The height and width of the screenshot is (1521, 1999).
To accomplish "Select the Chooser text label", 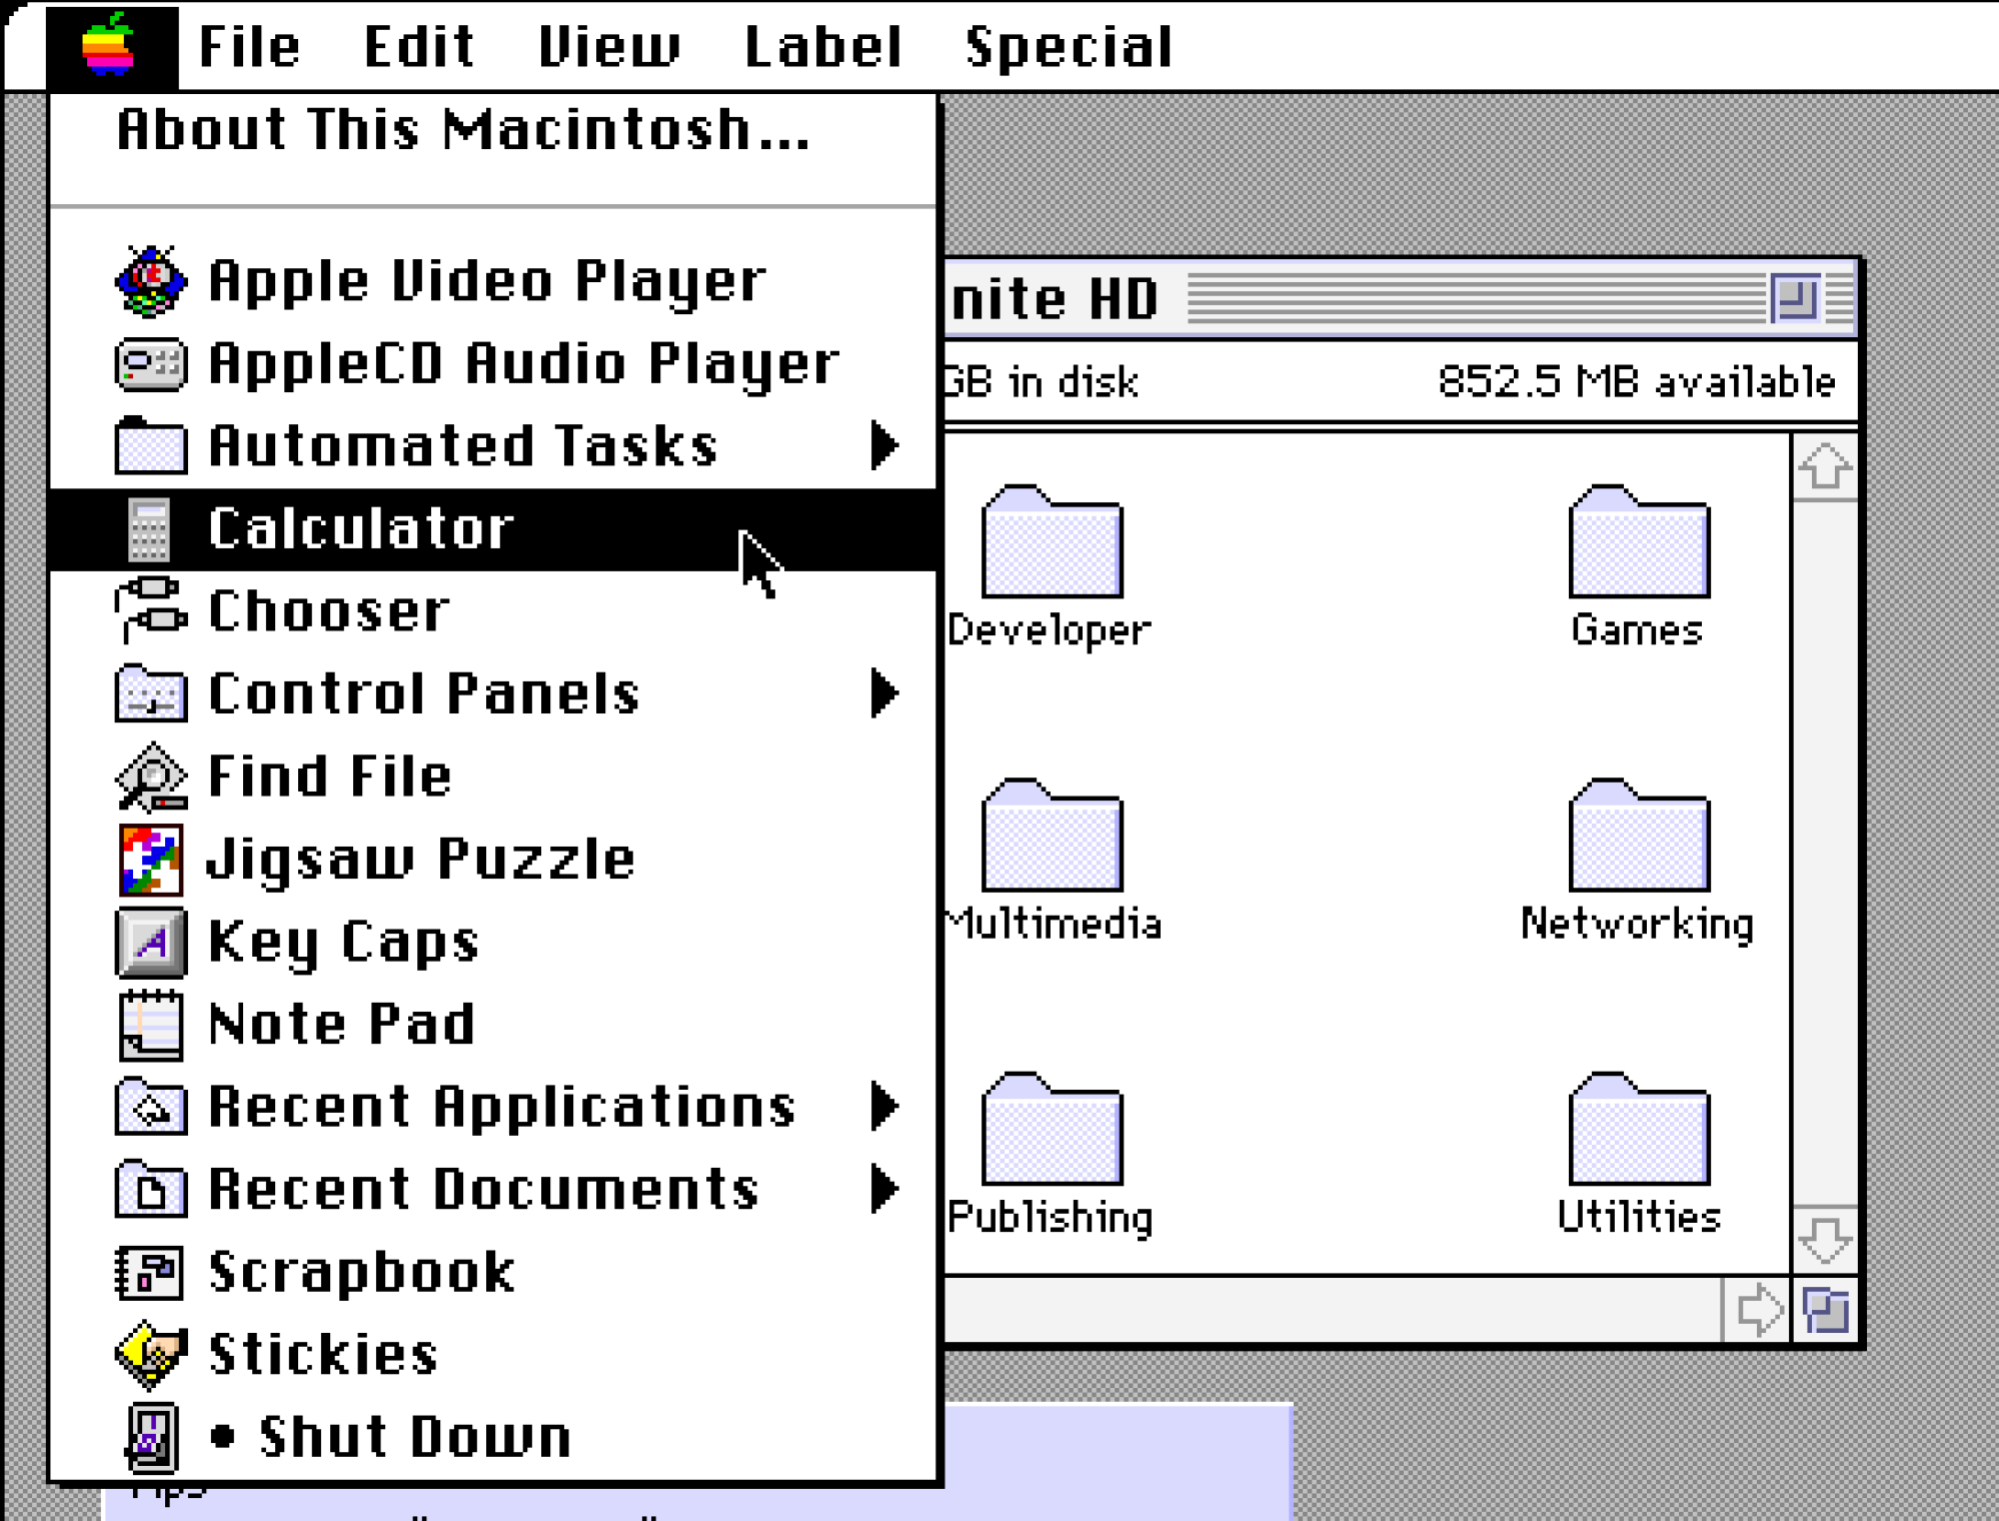I will pos(329,611).
